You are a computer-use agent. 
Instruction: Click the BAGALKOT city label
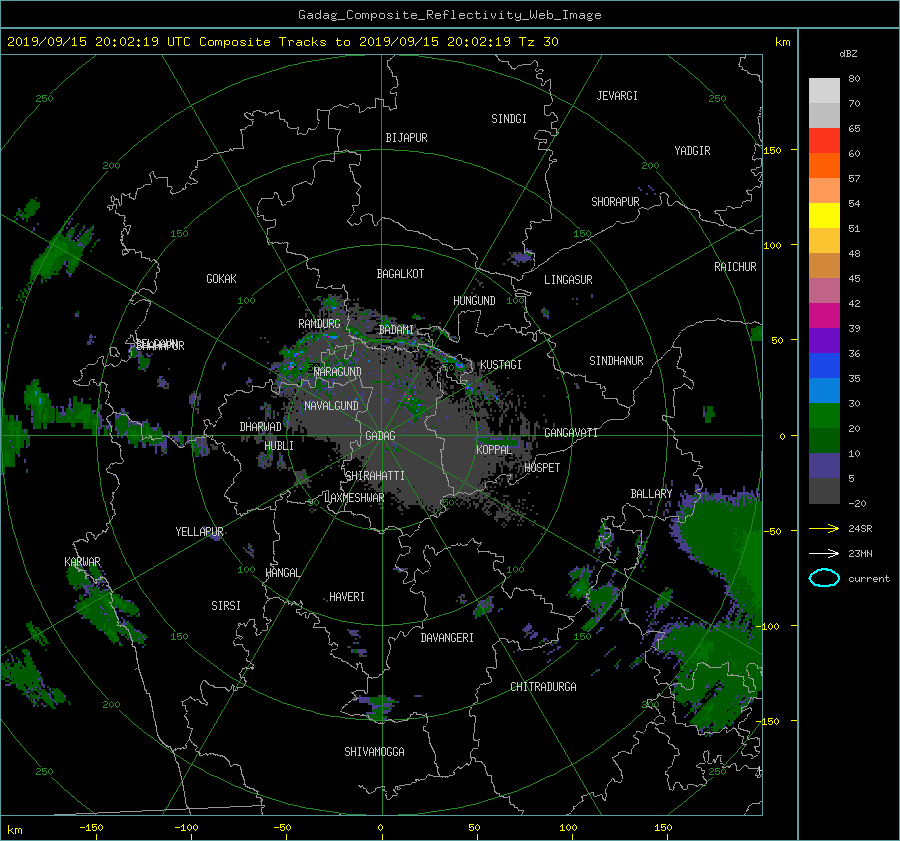400,274
